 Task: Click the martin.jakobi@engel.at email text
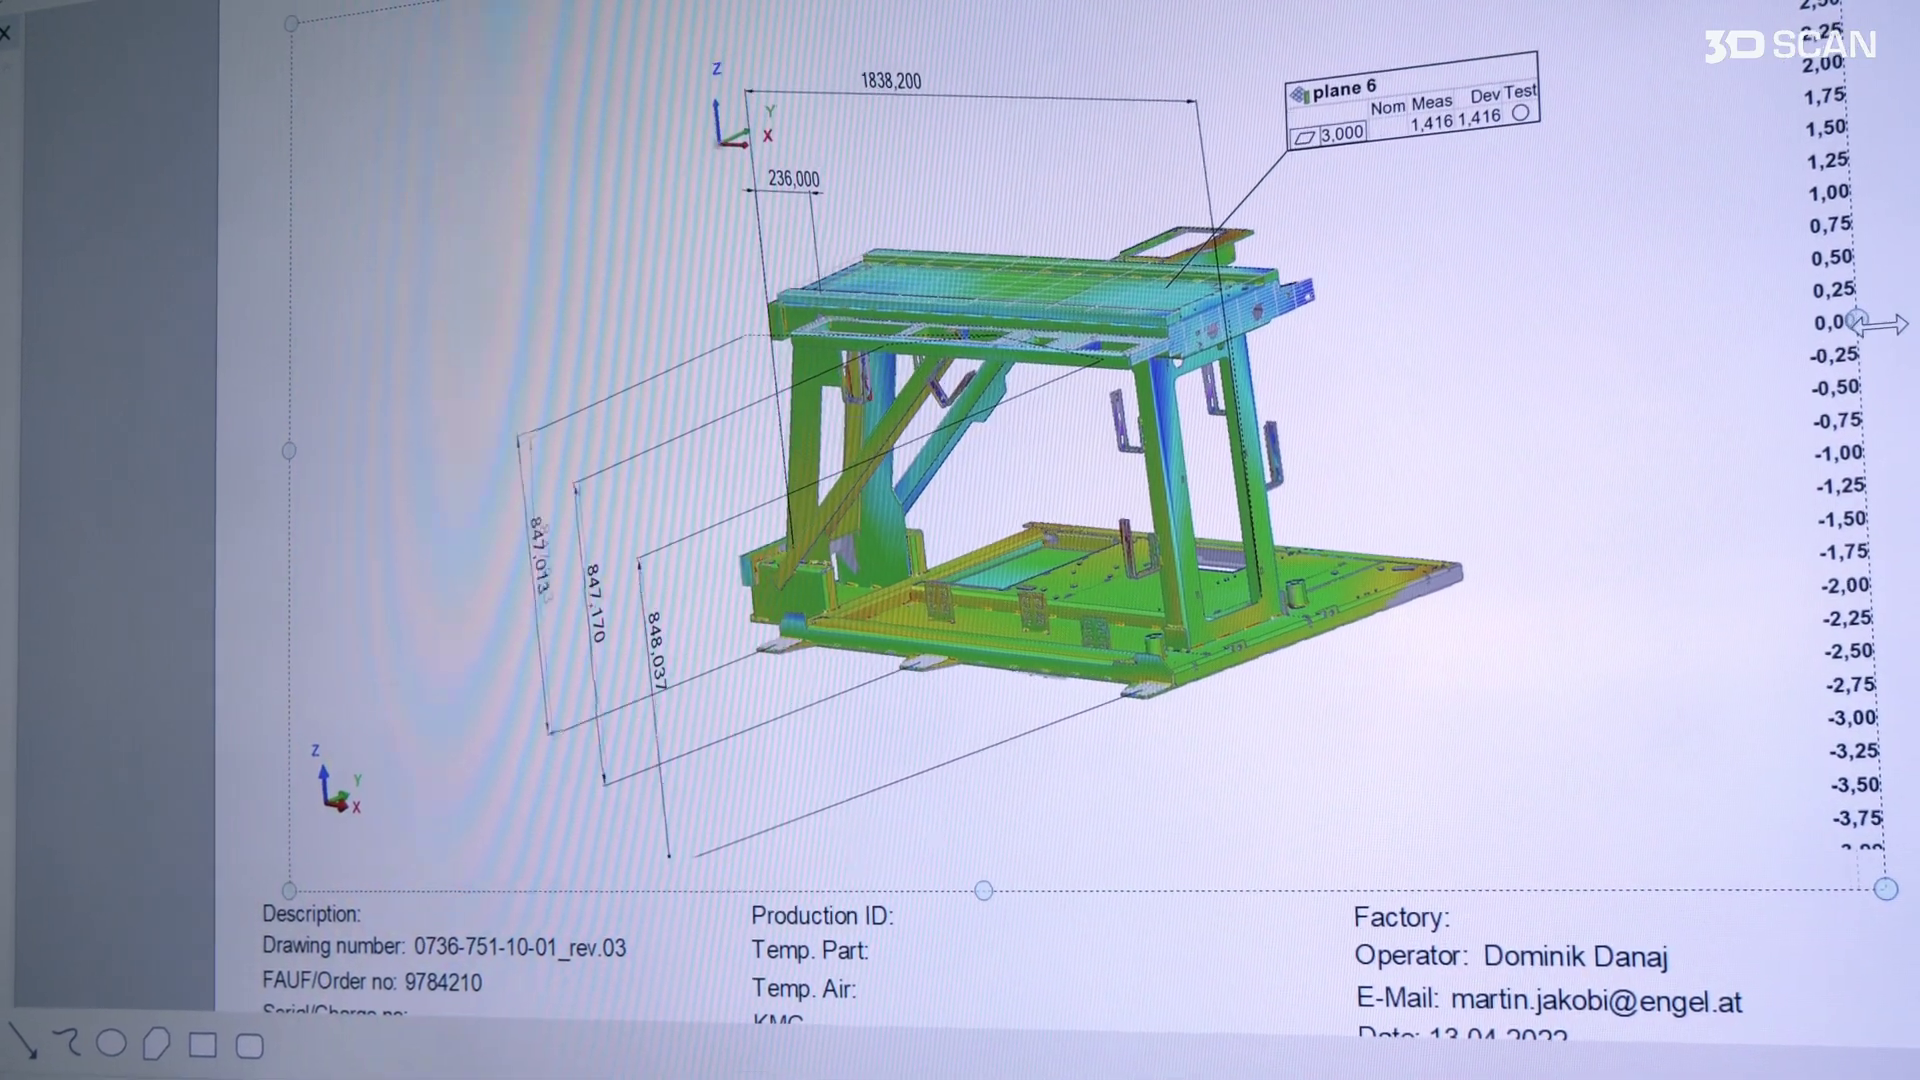point(1596,1001)
